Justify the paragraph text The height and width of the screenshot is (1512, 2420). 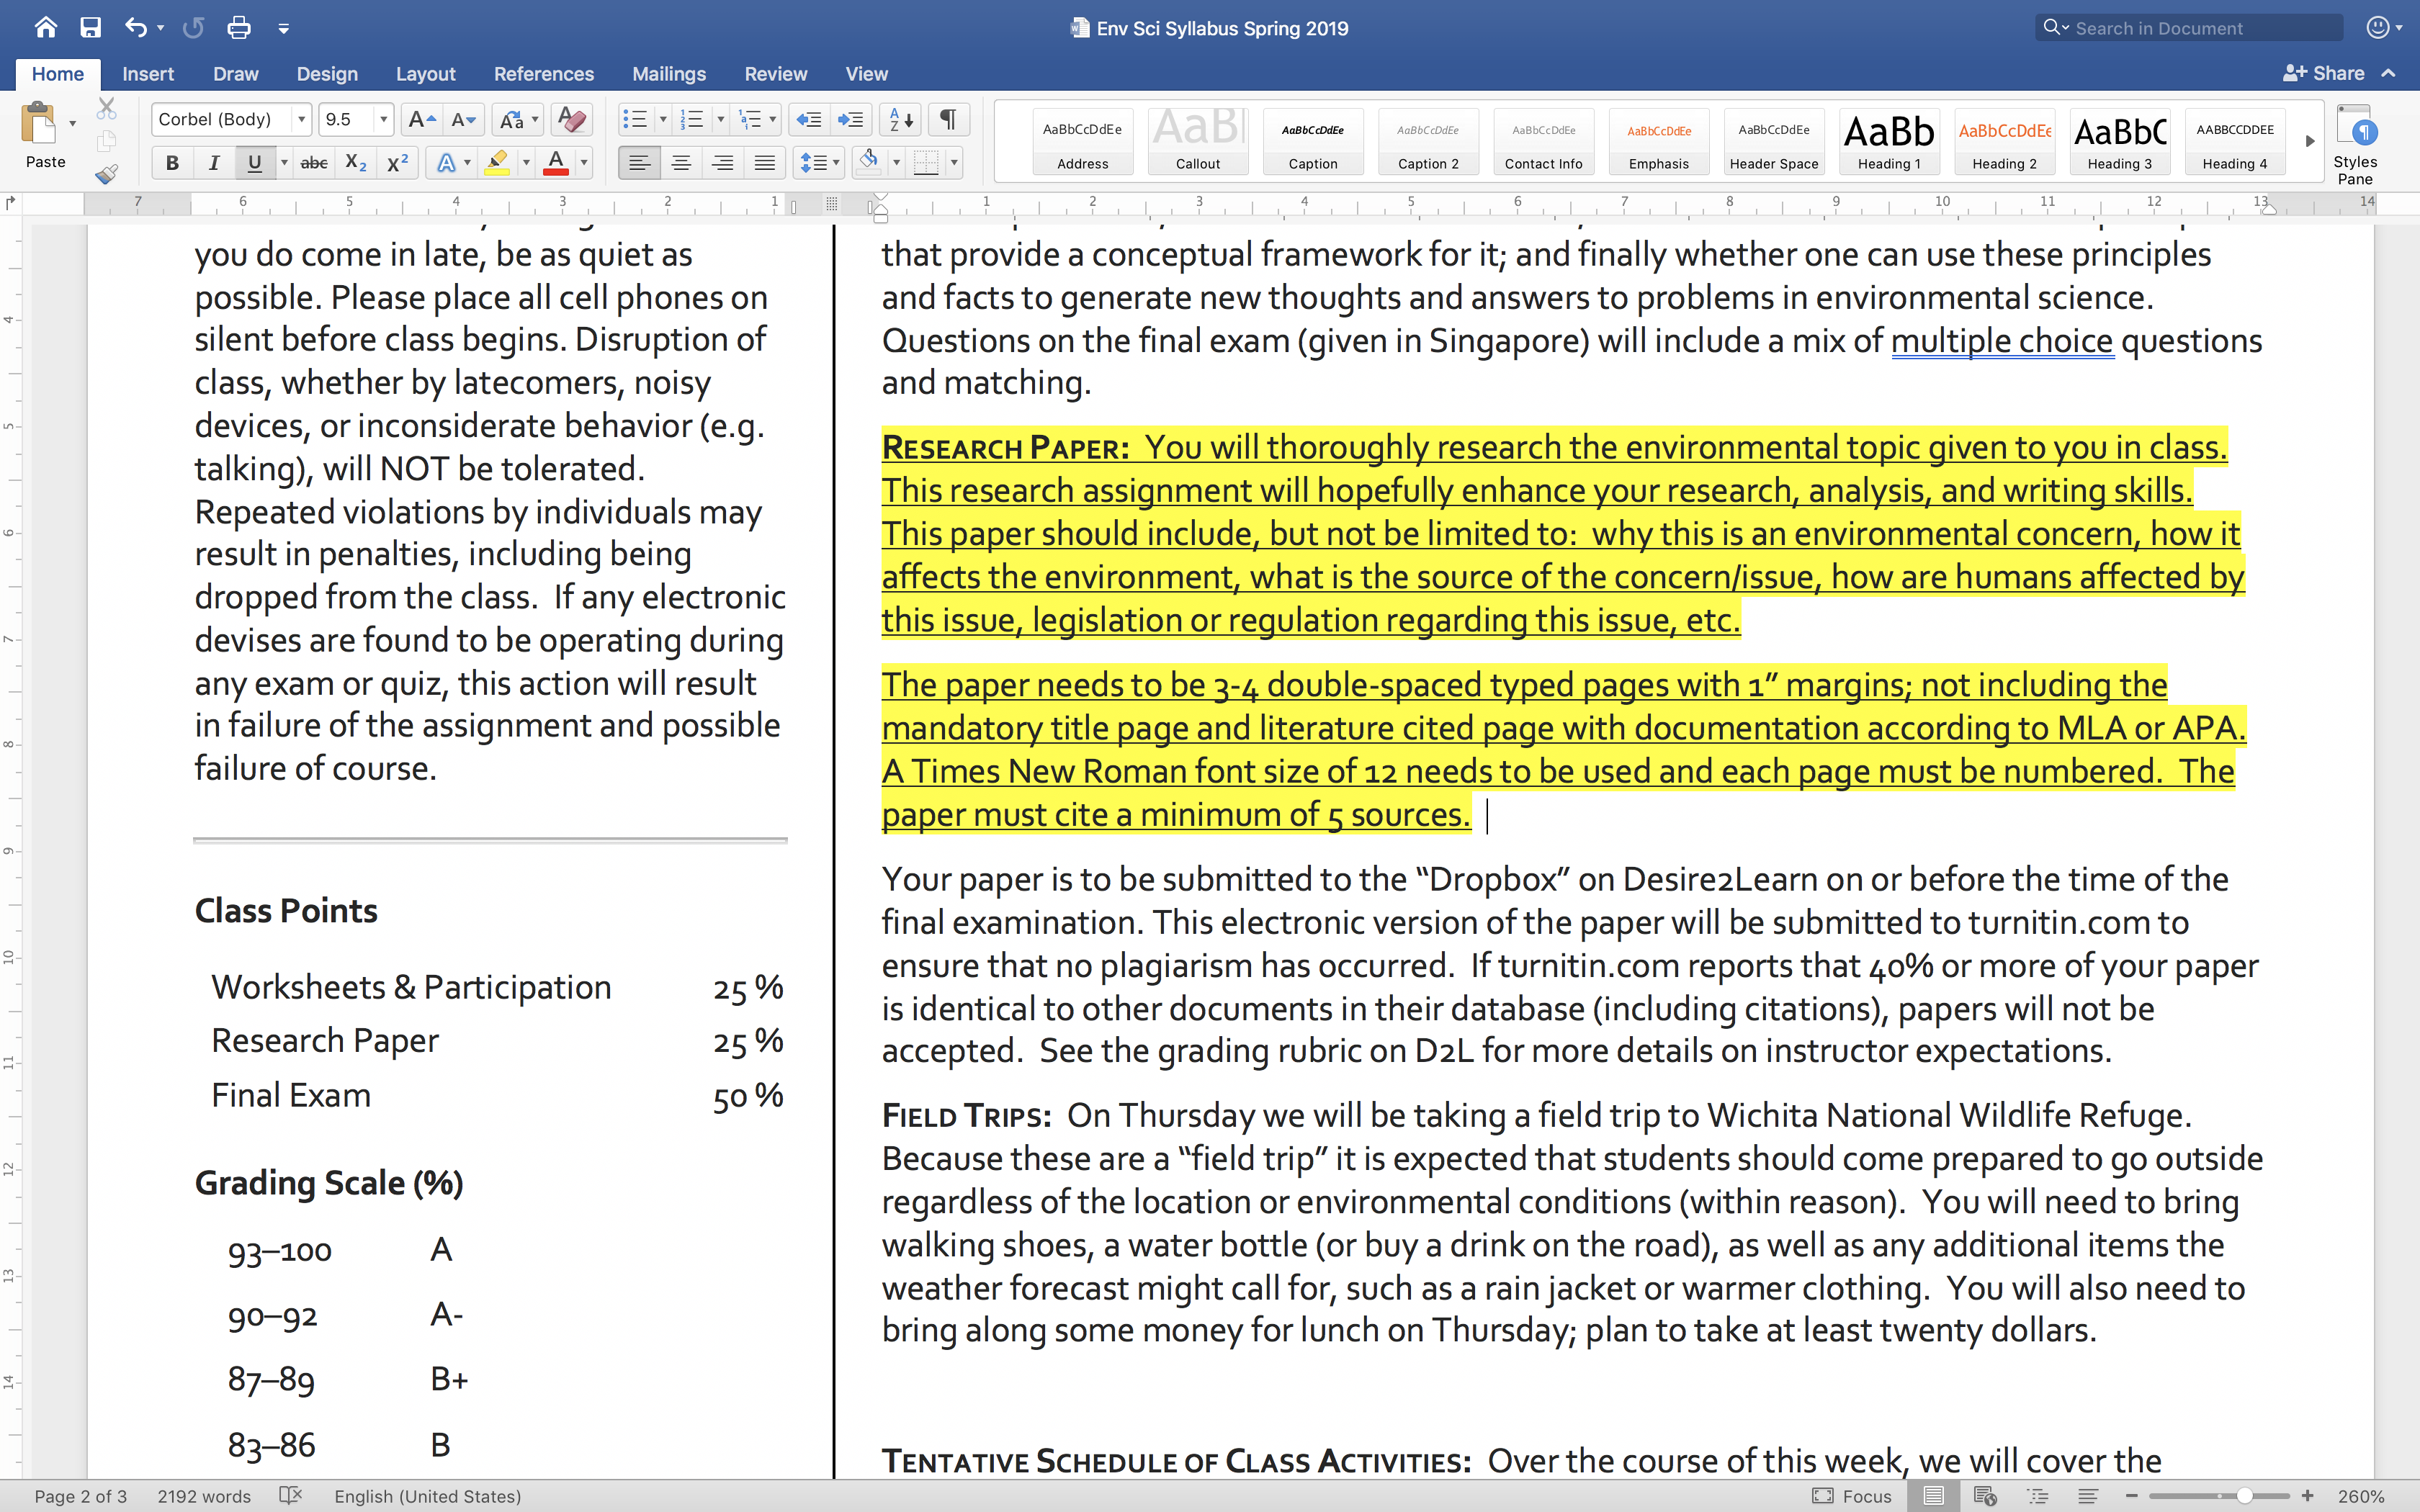click(x=765, y=163)
